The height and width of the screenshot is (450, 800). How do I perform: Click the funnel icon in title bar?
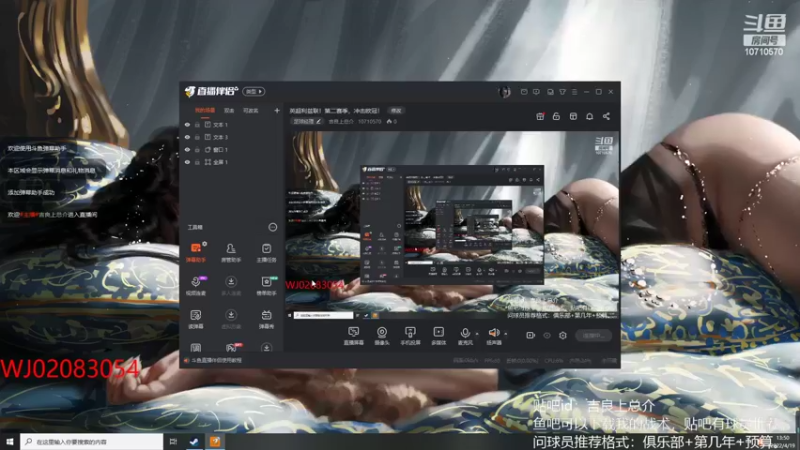pyautogui.click(x=562, y=92)
